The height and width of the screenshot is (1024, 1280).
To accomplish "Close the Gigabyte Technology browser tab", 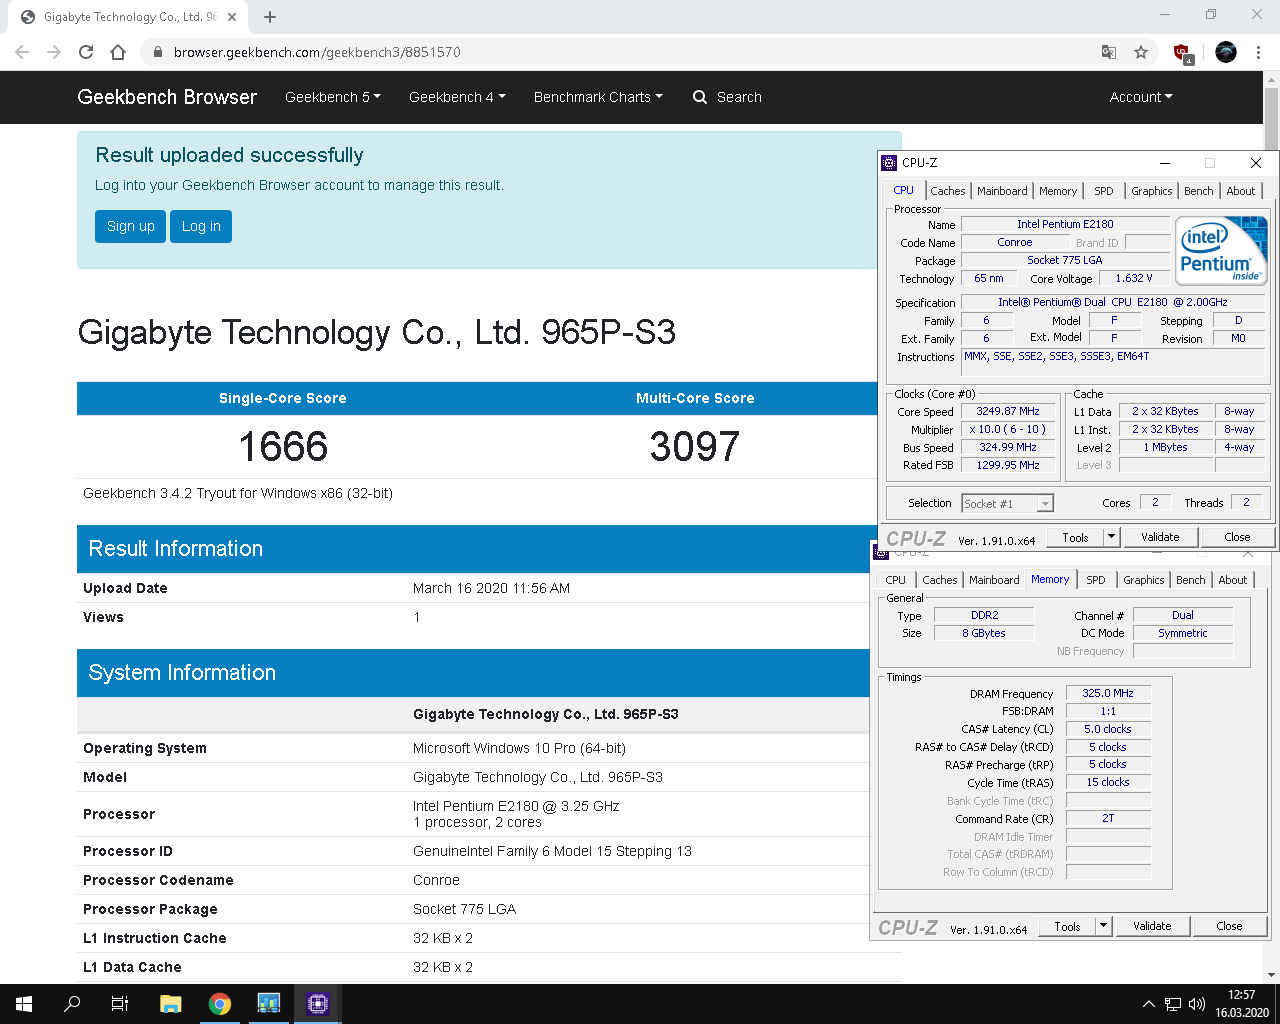I will pos(232,17).
